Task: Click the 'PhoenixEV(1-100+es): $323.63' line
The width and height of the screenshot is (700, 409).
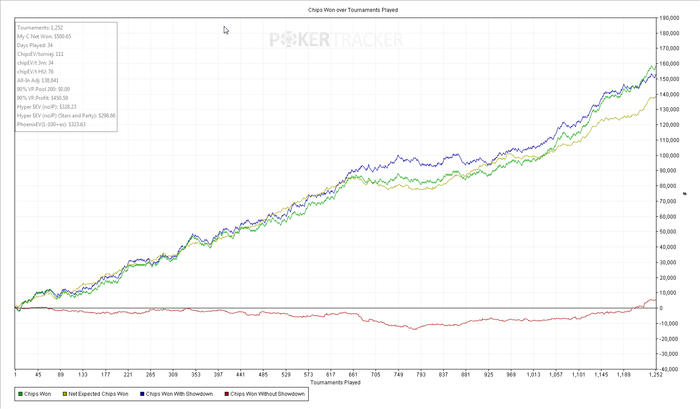Action: pyautogui.click(x=51, y=125)
